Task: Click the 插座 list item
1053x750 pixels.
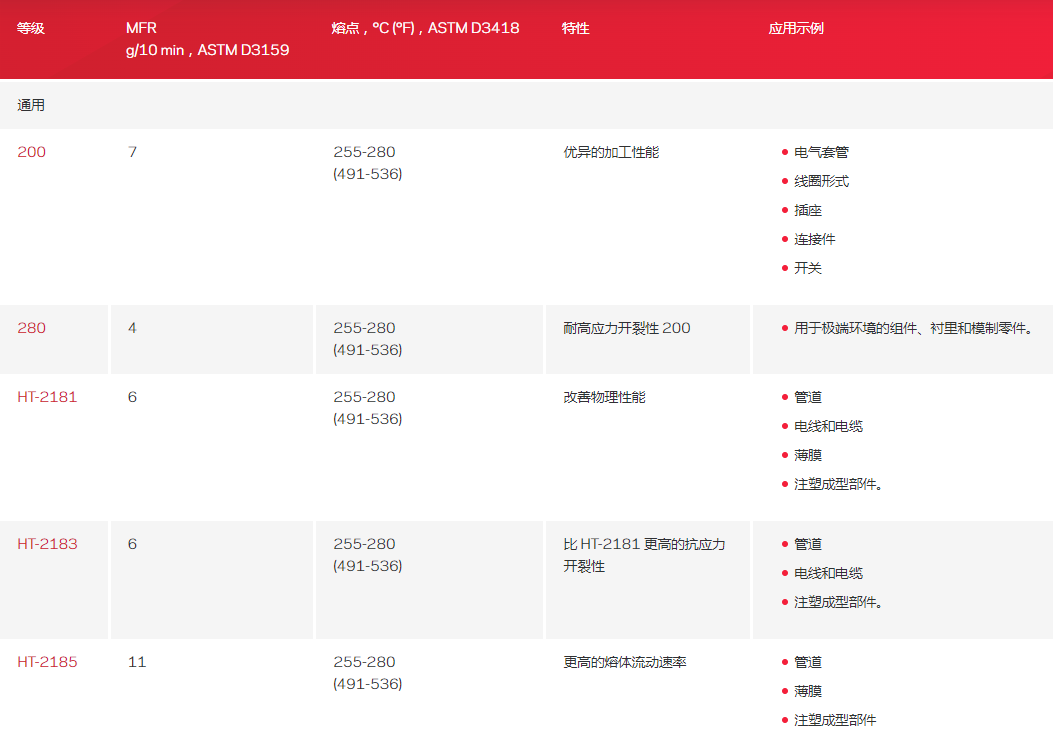Action: click(808, 211)
